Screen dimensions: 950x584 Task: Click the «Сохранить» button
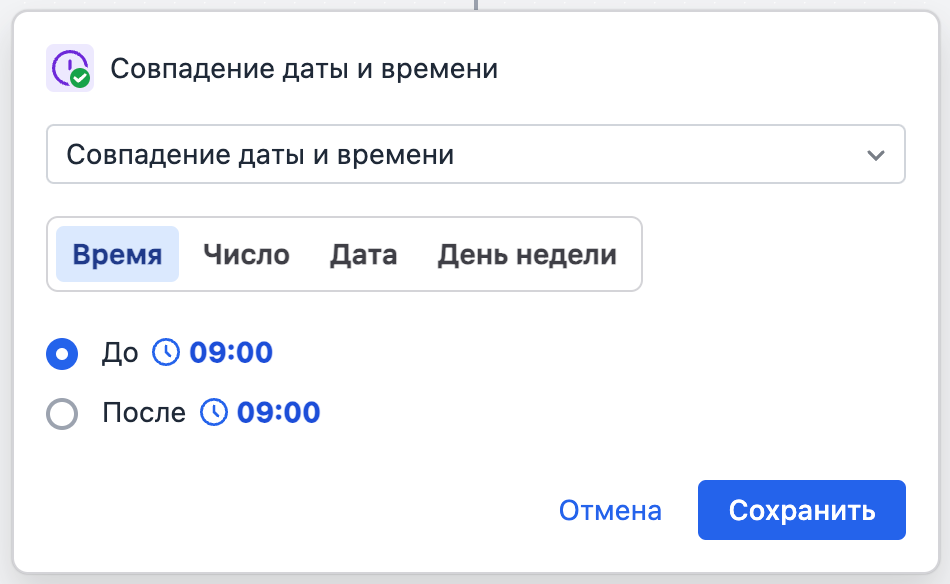pos(801,510)
